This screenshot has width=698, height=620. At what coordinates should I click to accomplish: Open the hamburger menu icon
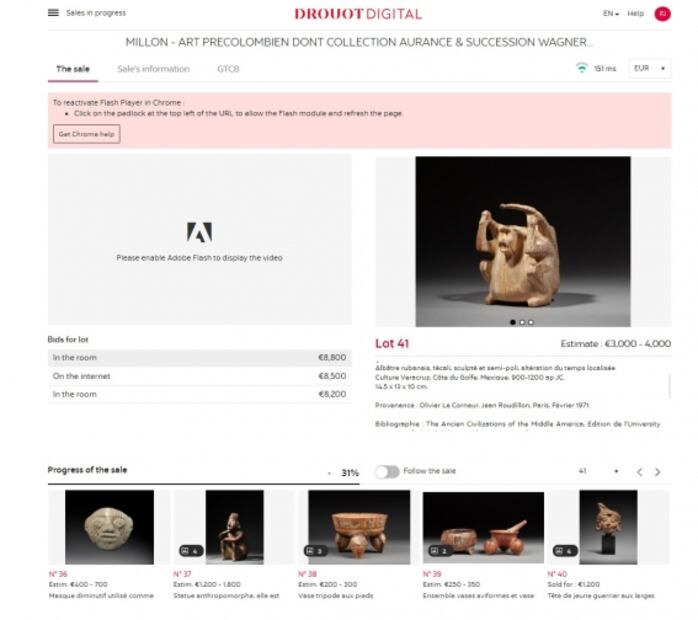53,12
